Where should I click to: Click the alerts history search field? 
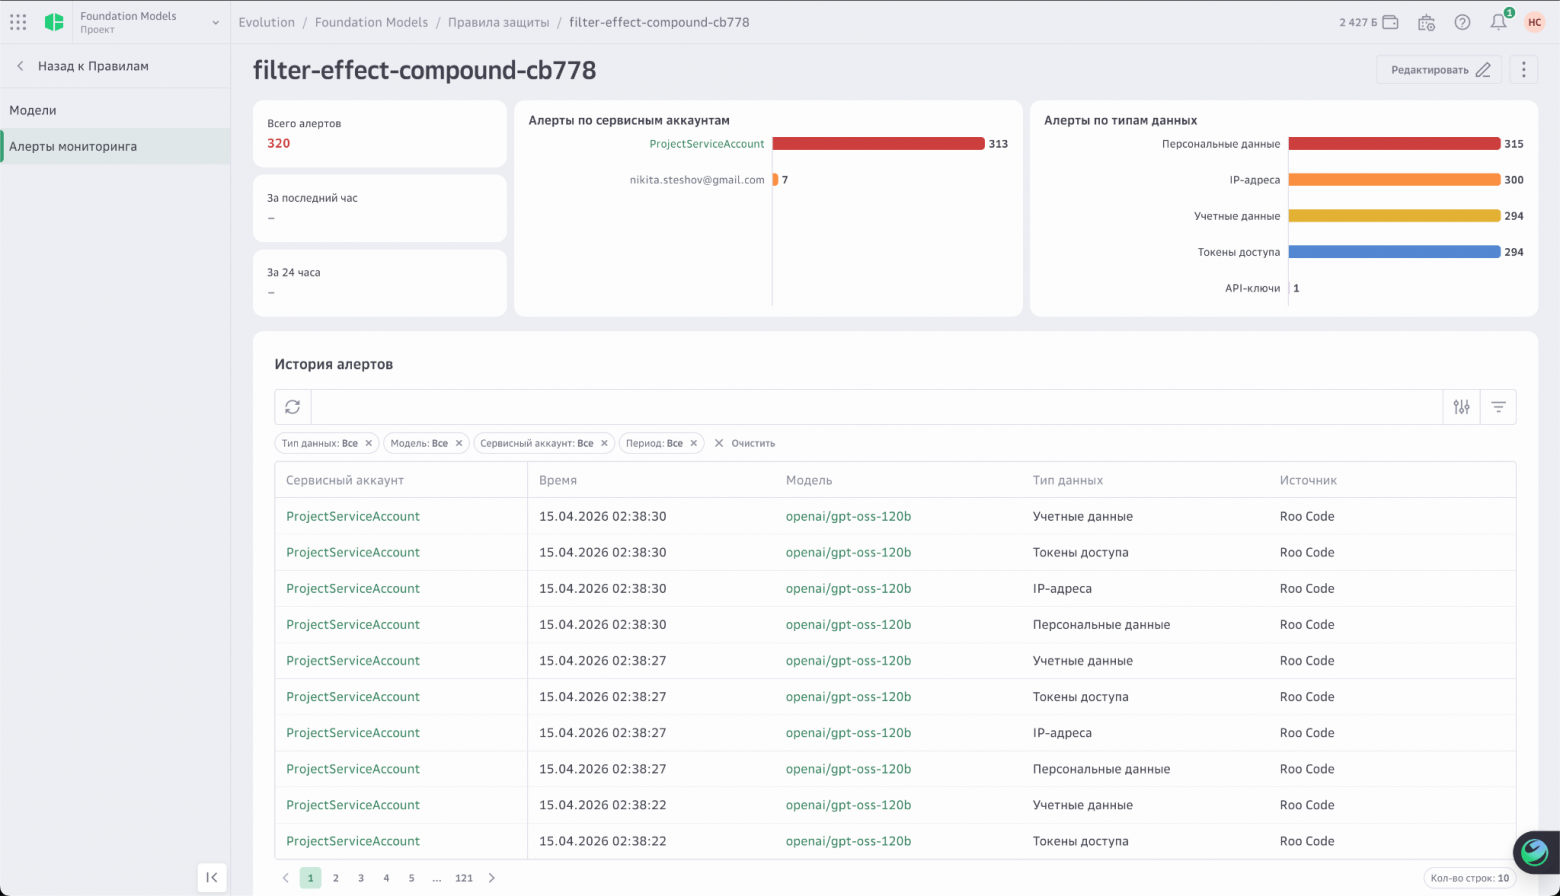(x=877, y=407)
